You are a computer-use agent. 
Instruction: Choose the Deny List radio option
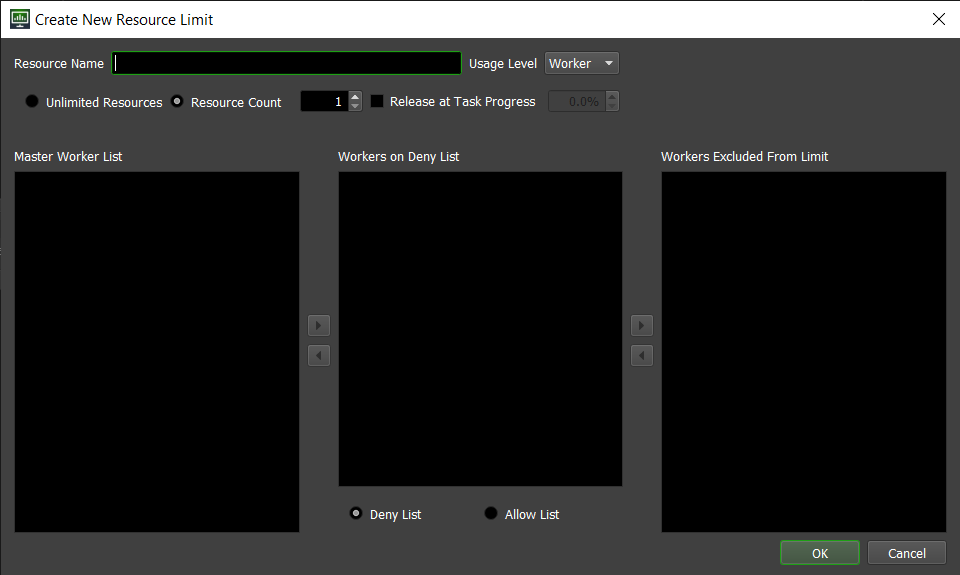pos(356,514)
